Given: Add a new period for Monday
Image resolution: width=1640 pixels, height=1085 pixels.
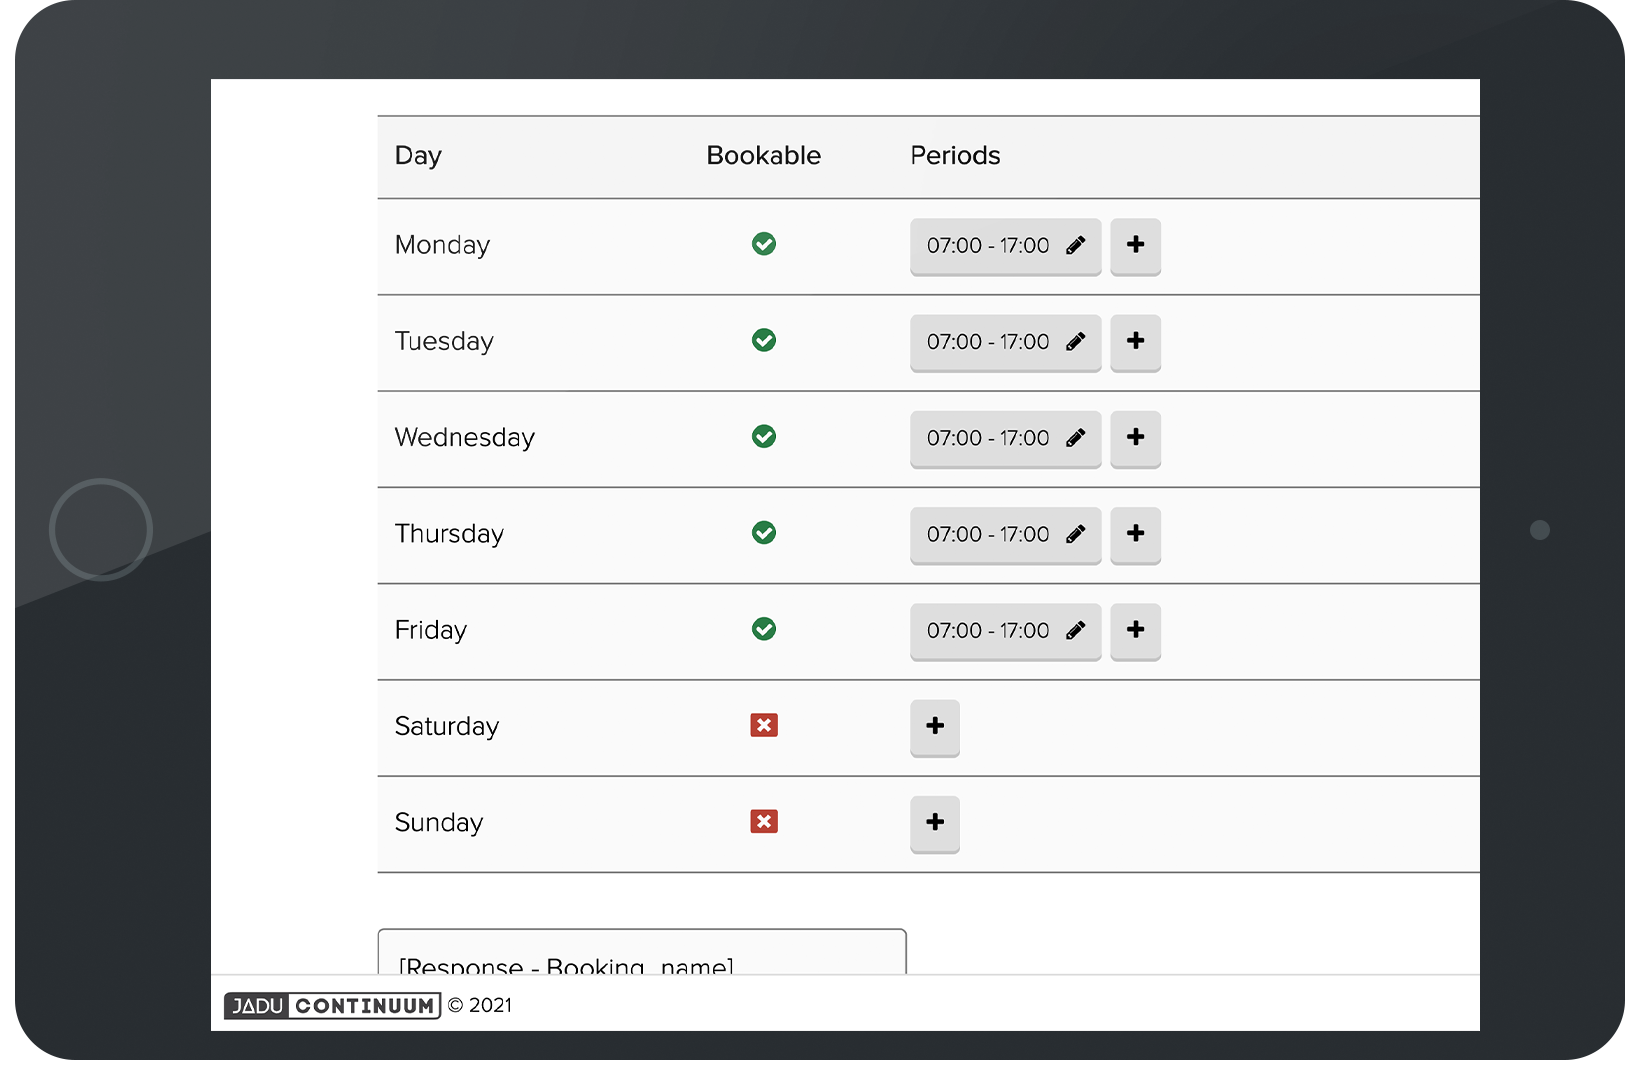Looking at the screenshot, I should tap(1135, 246).
